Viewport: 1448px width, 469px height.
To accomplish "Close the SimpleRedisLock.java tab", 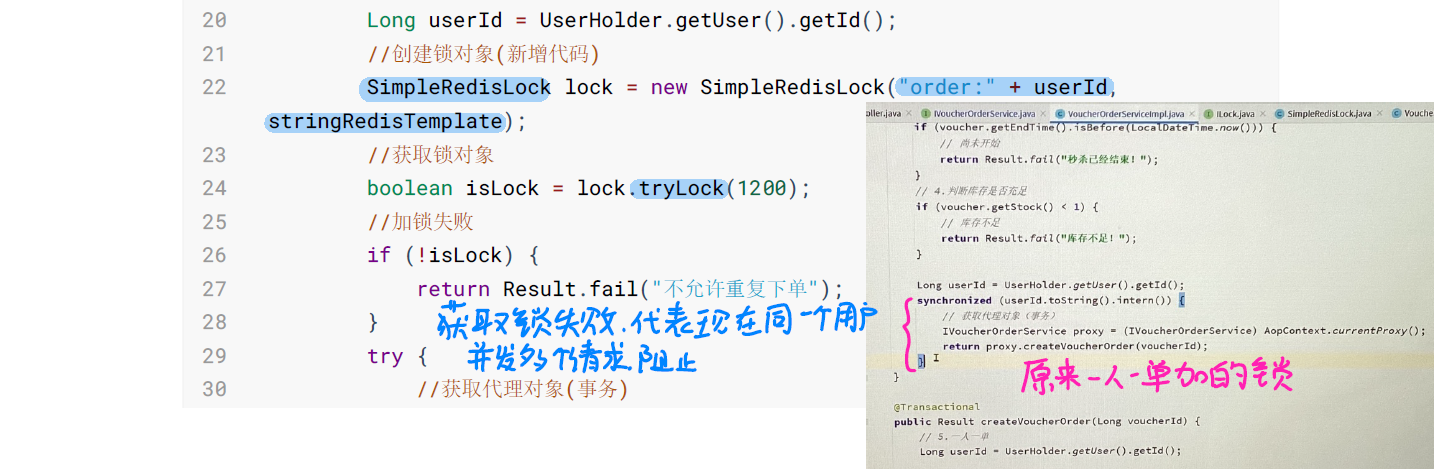I will pyautogui.click(x=1379, y=114).
